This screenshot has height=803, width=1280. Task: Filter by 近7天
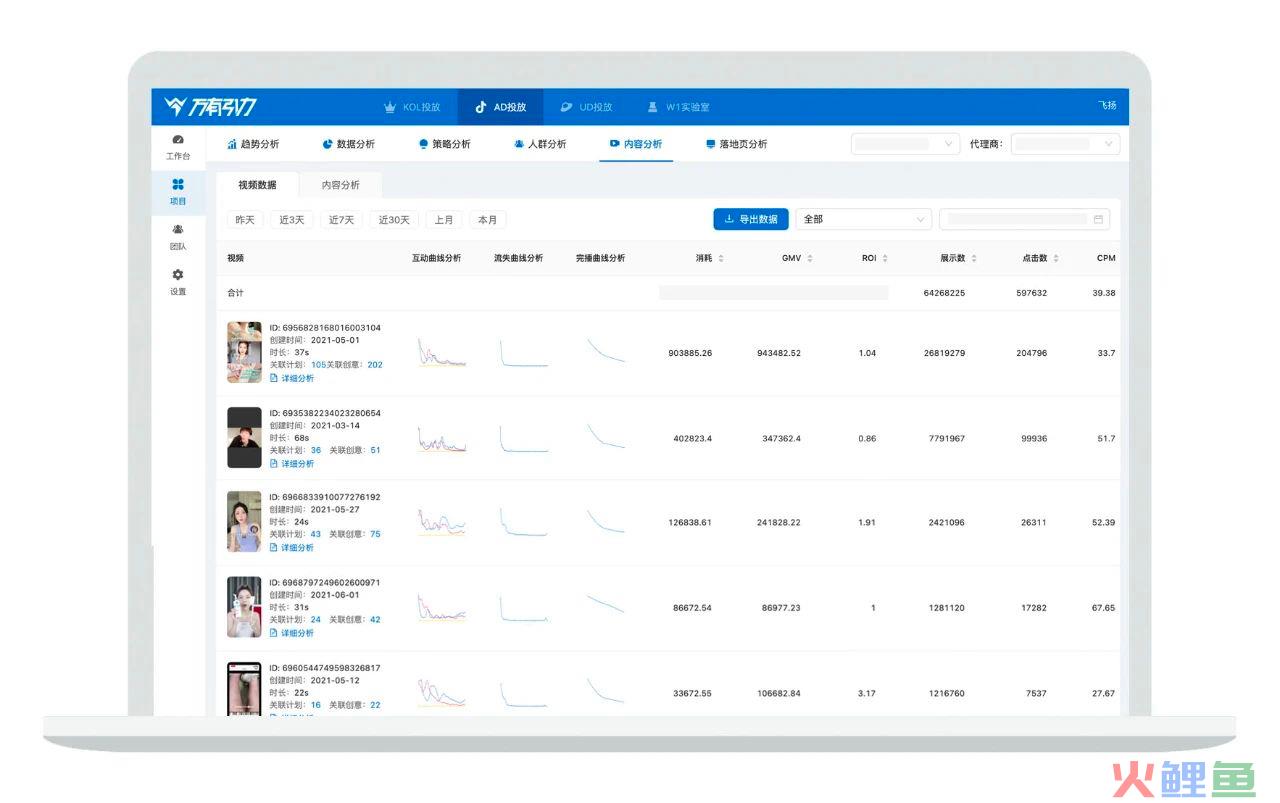(342, 220)
